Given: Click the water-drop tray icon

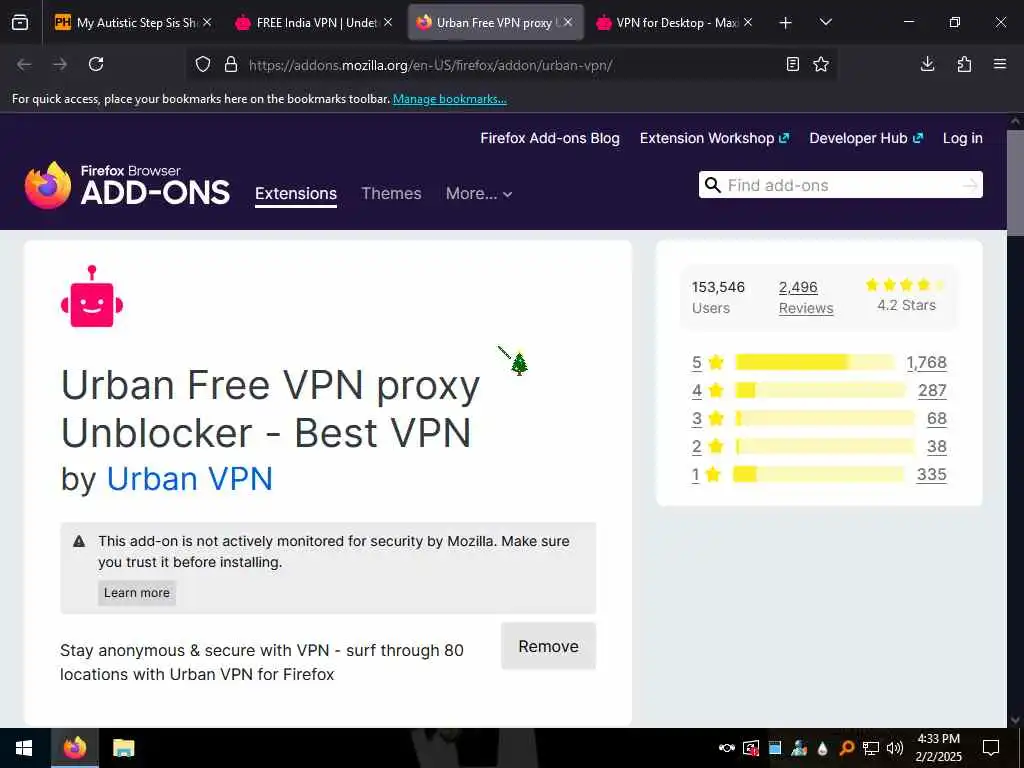Looking at the screenshot, I should (x=823, y=748).
